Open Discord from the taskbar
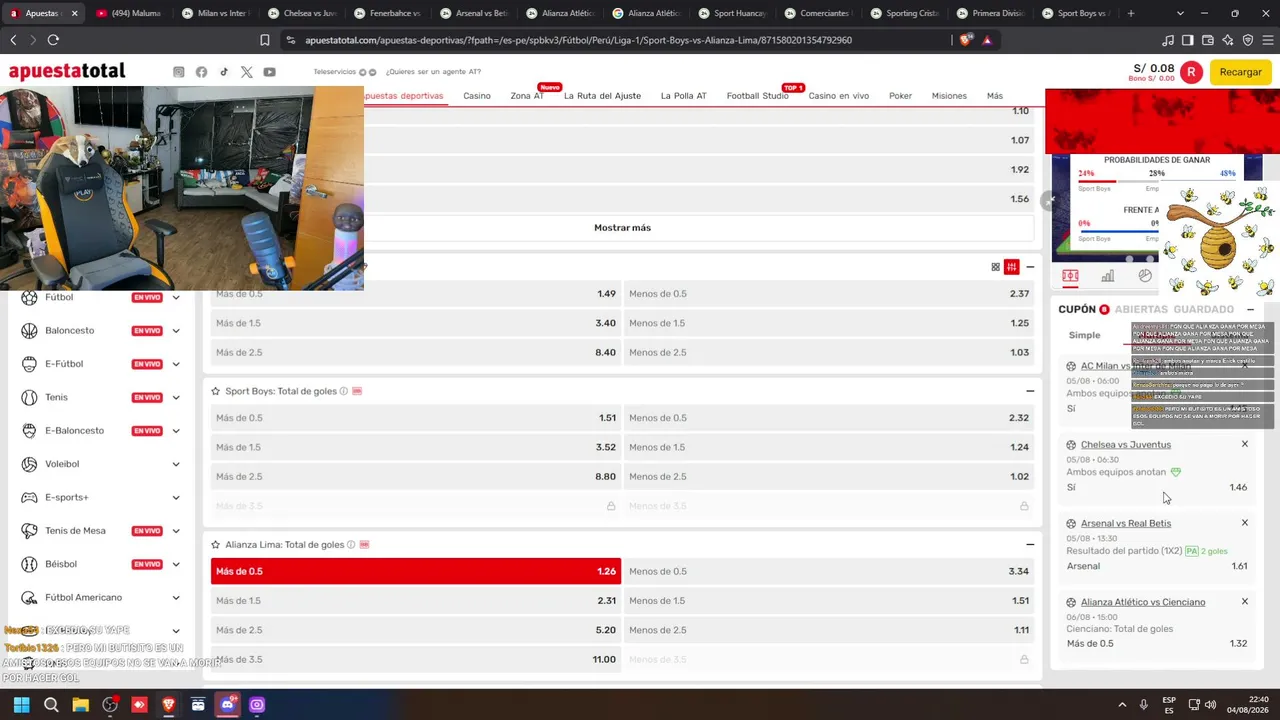 click(x=227, y=705)
